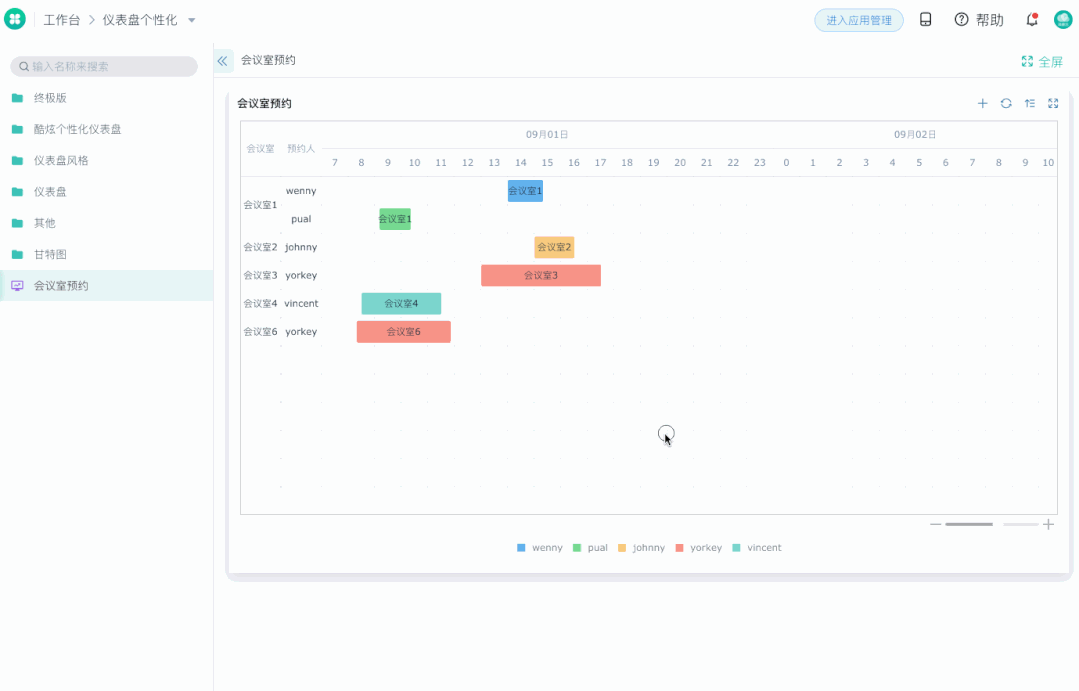
Task: Click the help question mark icon
Action: 961,19
